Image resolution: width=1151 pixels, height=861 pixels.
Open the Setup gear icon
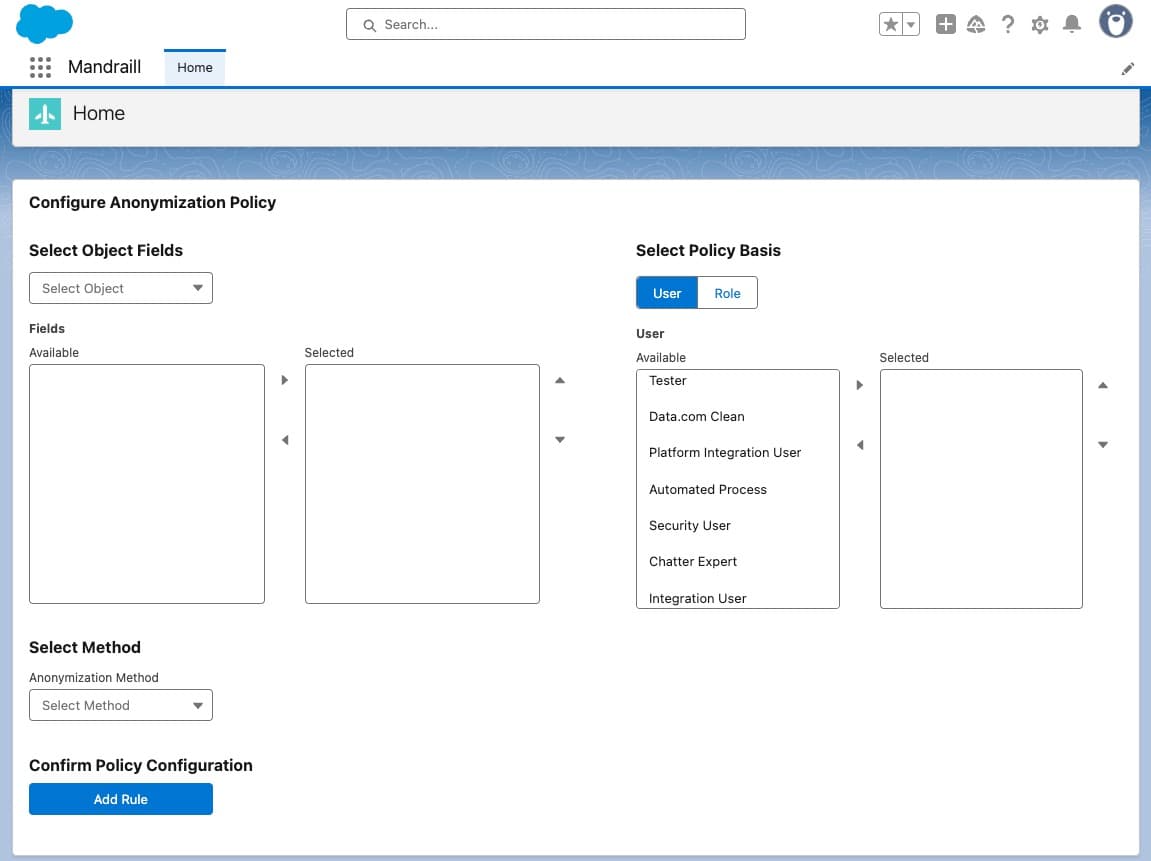[1040, 25]
